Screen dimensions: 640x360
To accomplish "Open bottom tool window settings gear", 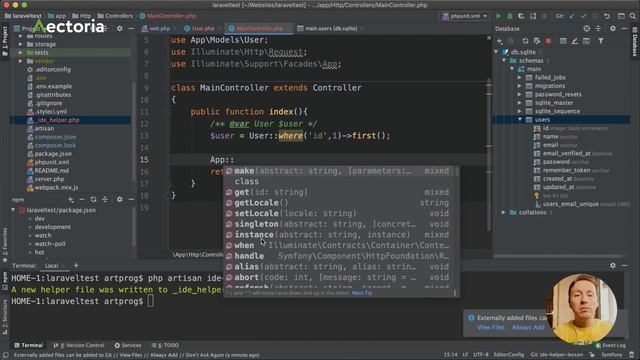I will point(613,265).
